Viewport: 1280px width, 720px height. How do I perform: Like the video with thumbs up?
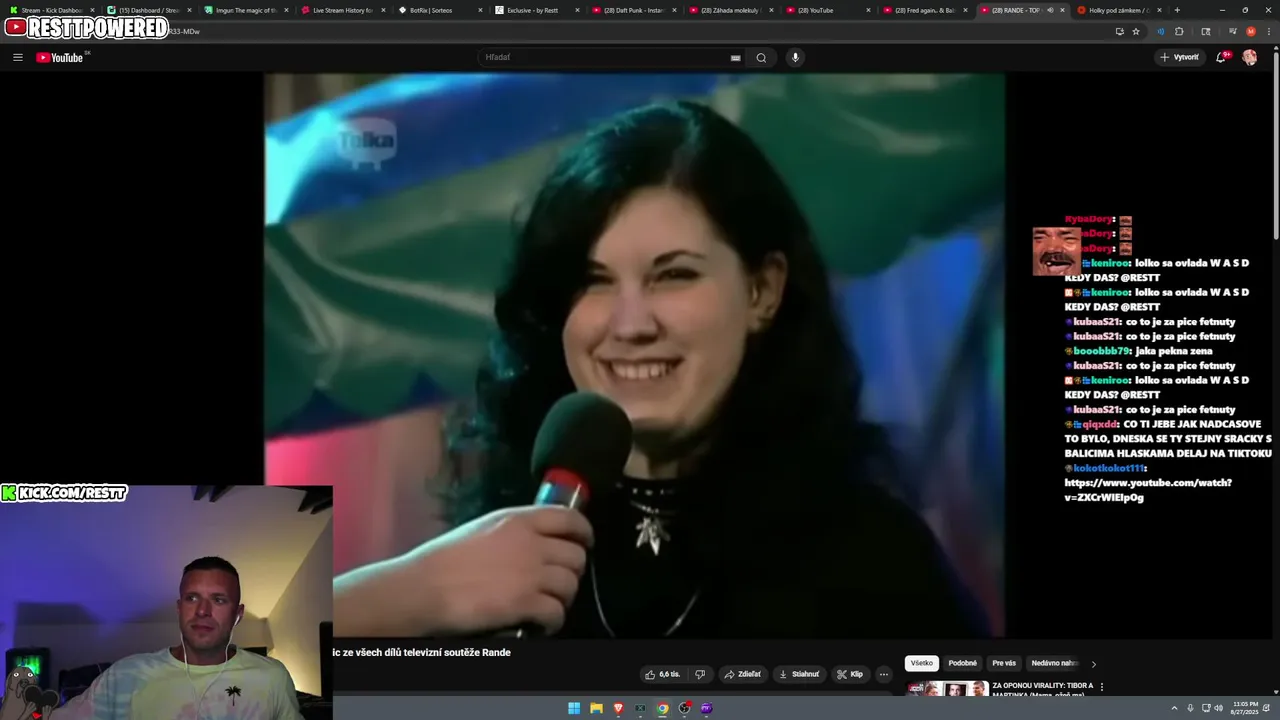[663, 674]
